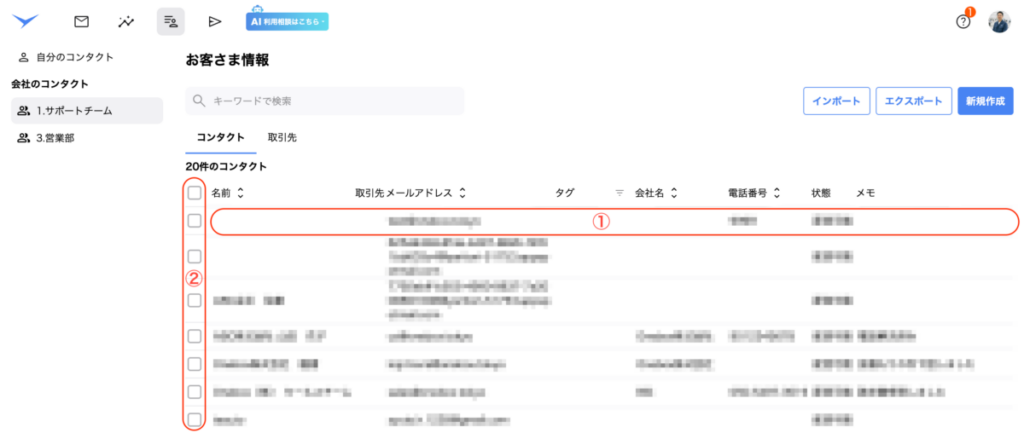Click the tag column filter icon
1024x433 pixels.
[x=619, y=192]
